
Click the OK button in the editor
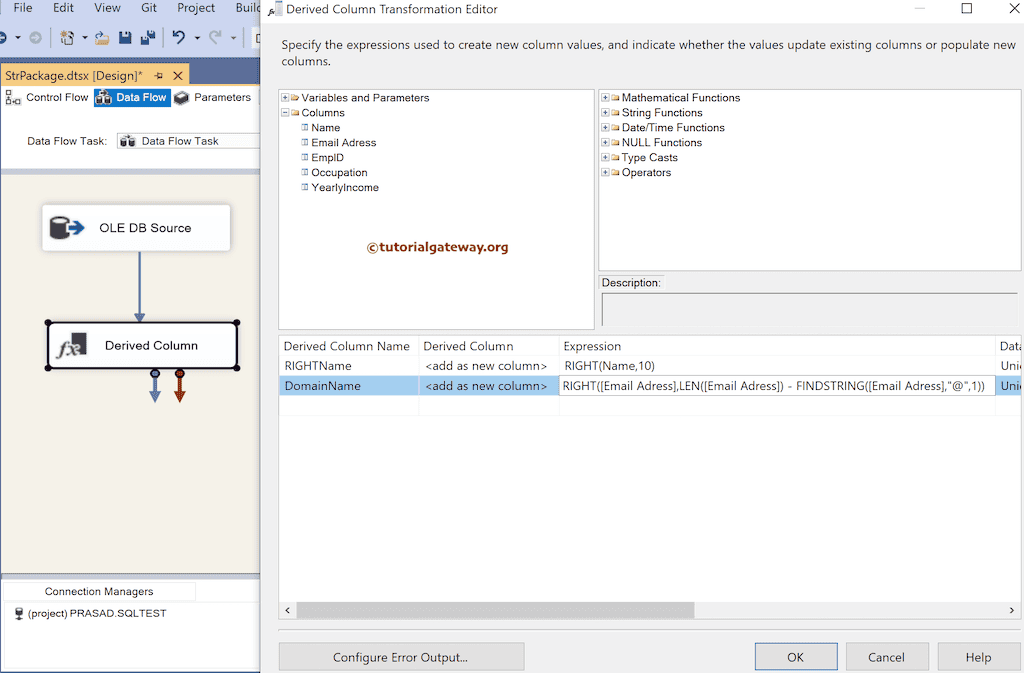(795, 656)
